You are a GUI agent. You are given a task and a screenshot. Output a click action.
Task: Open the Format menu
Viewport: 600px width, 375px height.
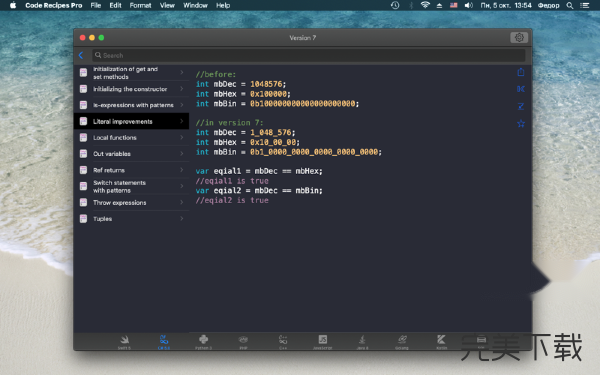(140, 5)
